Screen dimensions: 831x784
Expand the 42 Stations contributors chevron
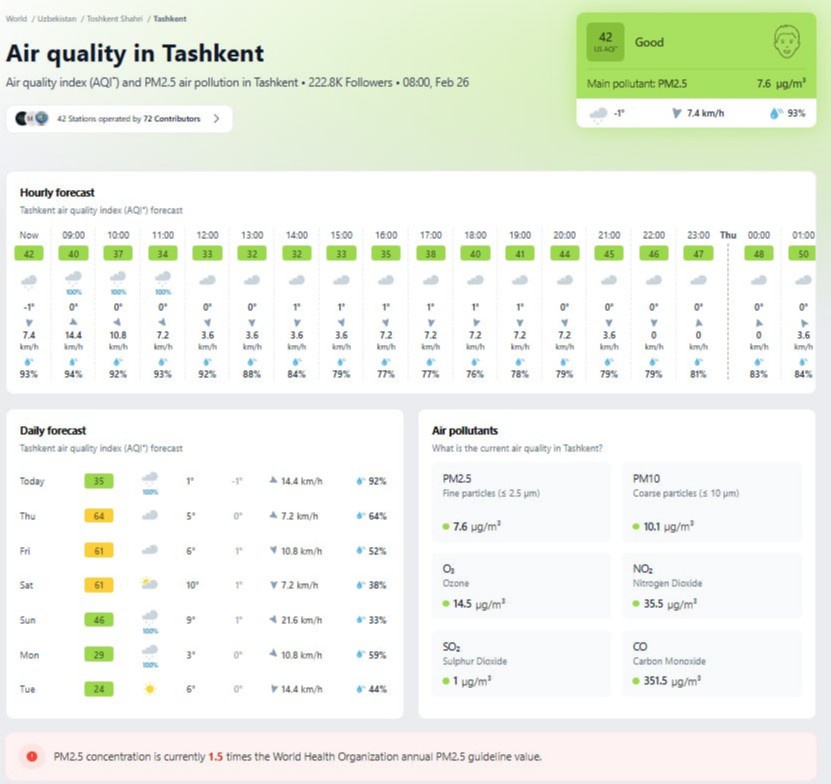(x=217, y=119)
